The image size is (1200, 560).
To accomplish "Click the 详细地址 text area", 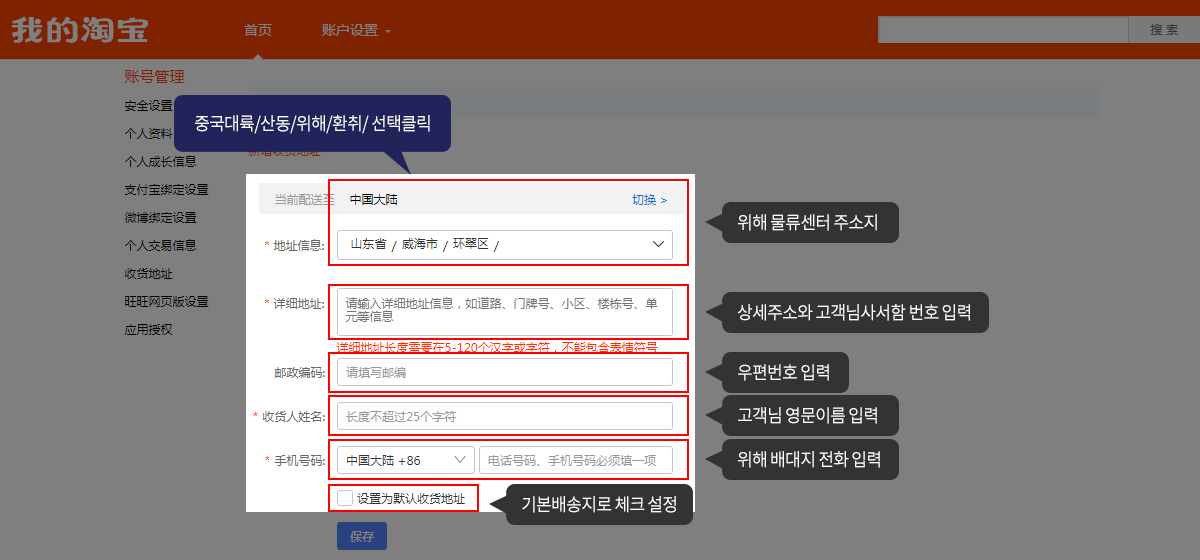I will (x=505, y=312).
